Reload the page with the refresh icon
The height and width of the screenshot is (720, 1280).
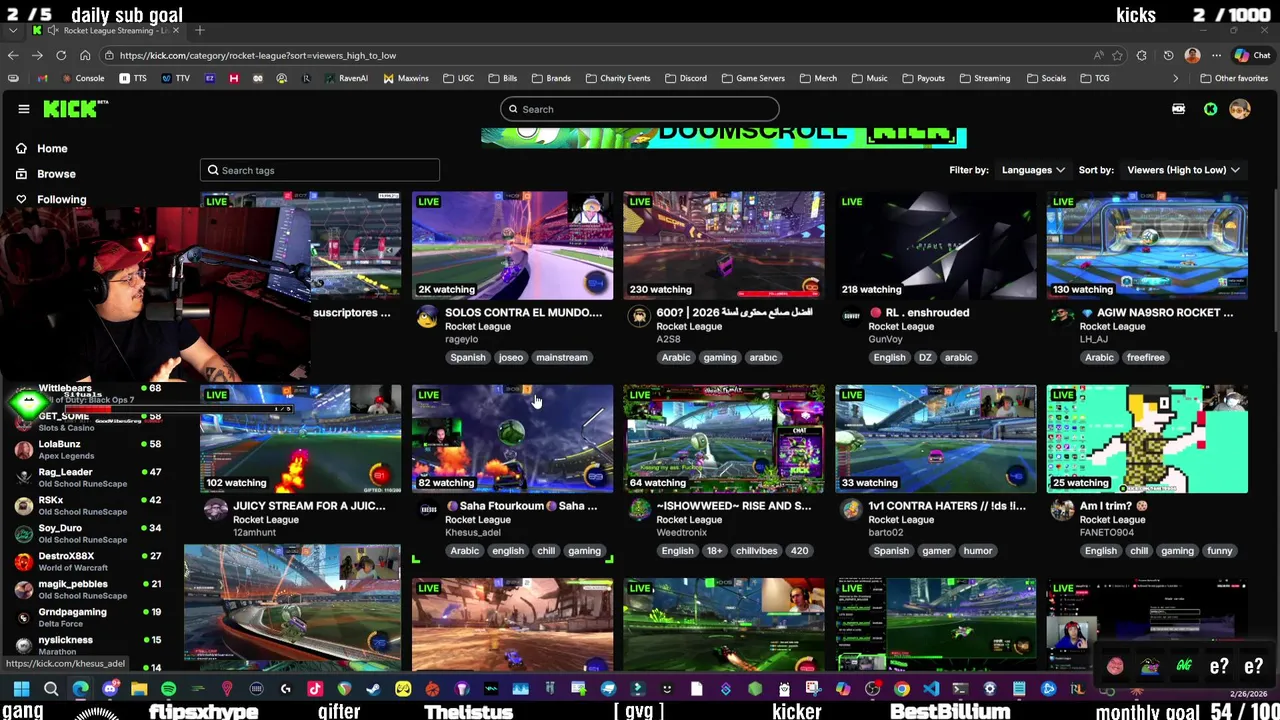pos(61,55)
